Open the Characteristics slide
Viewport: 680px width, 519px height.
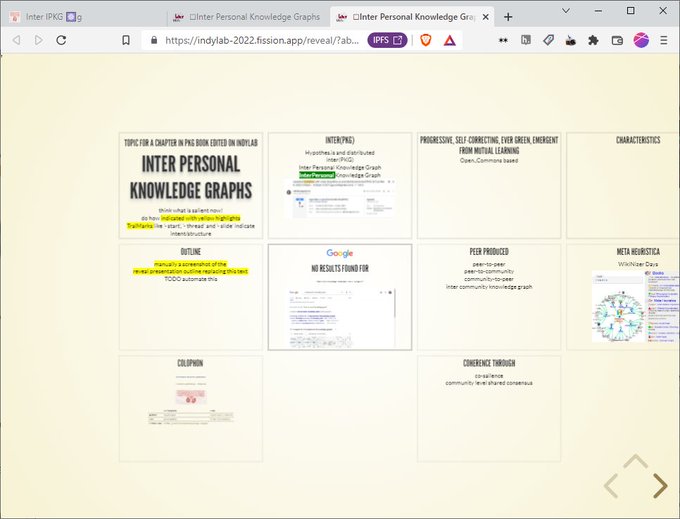point(623,186)
